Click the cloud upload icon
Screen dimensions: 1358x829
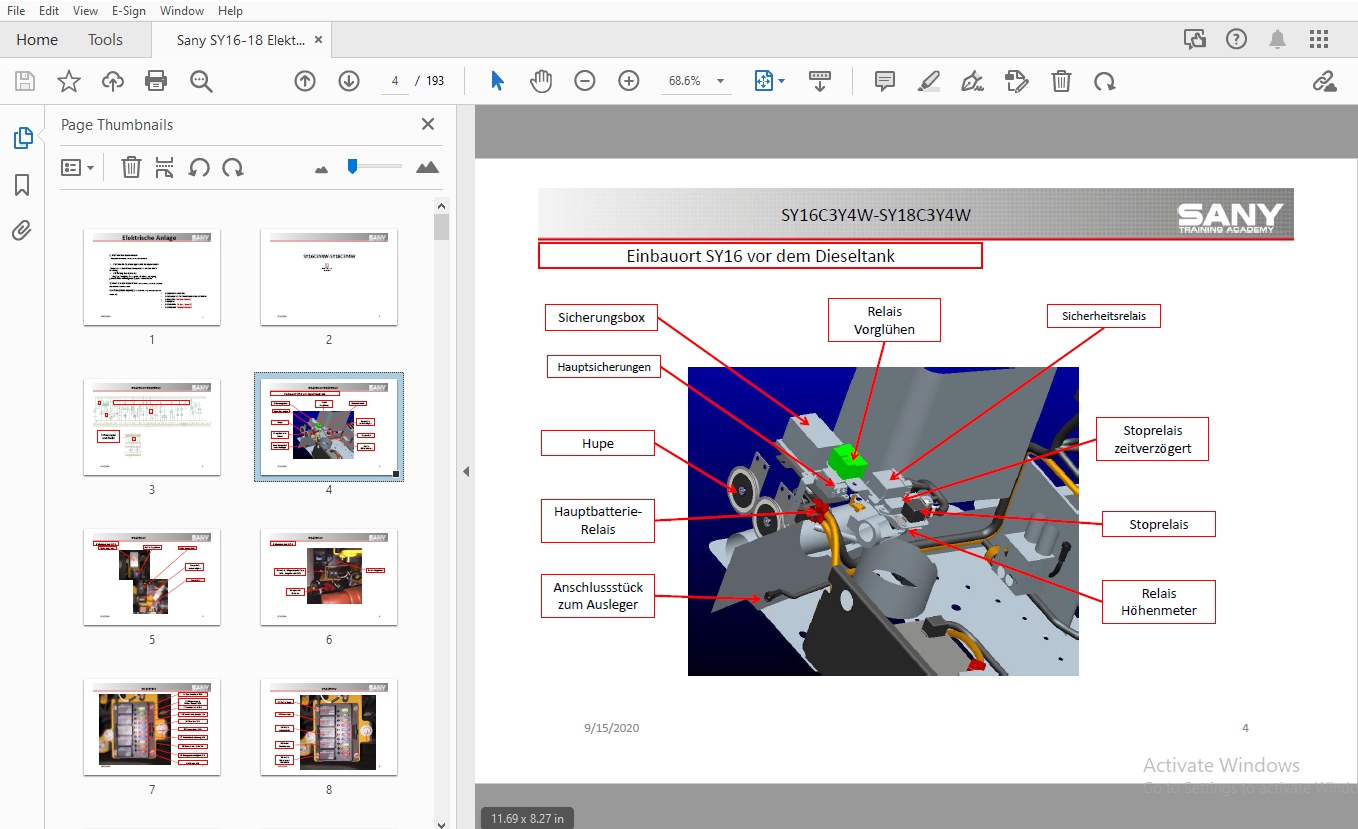click(113, 81)
